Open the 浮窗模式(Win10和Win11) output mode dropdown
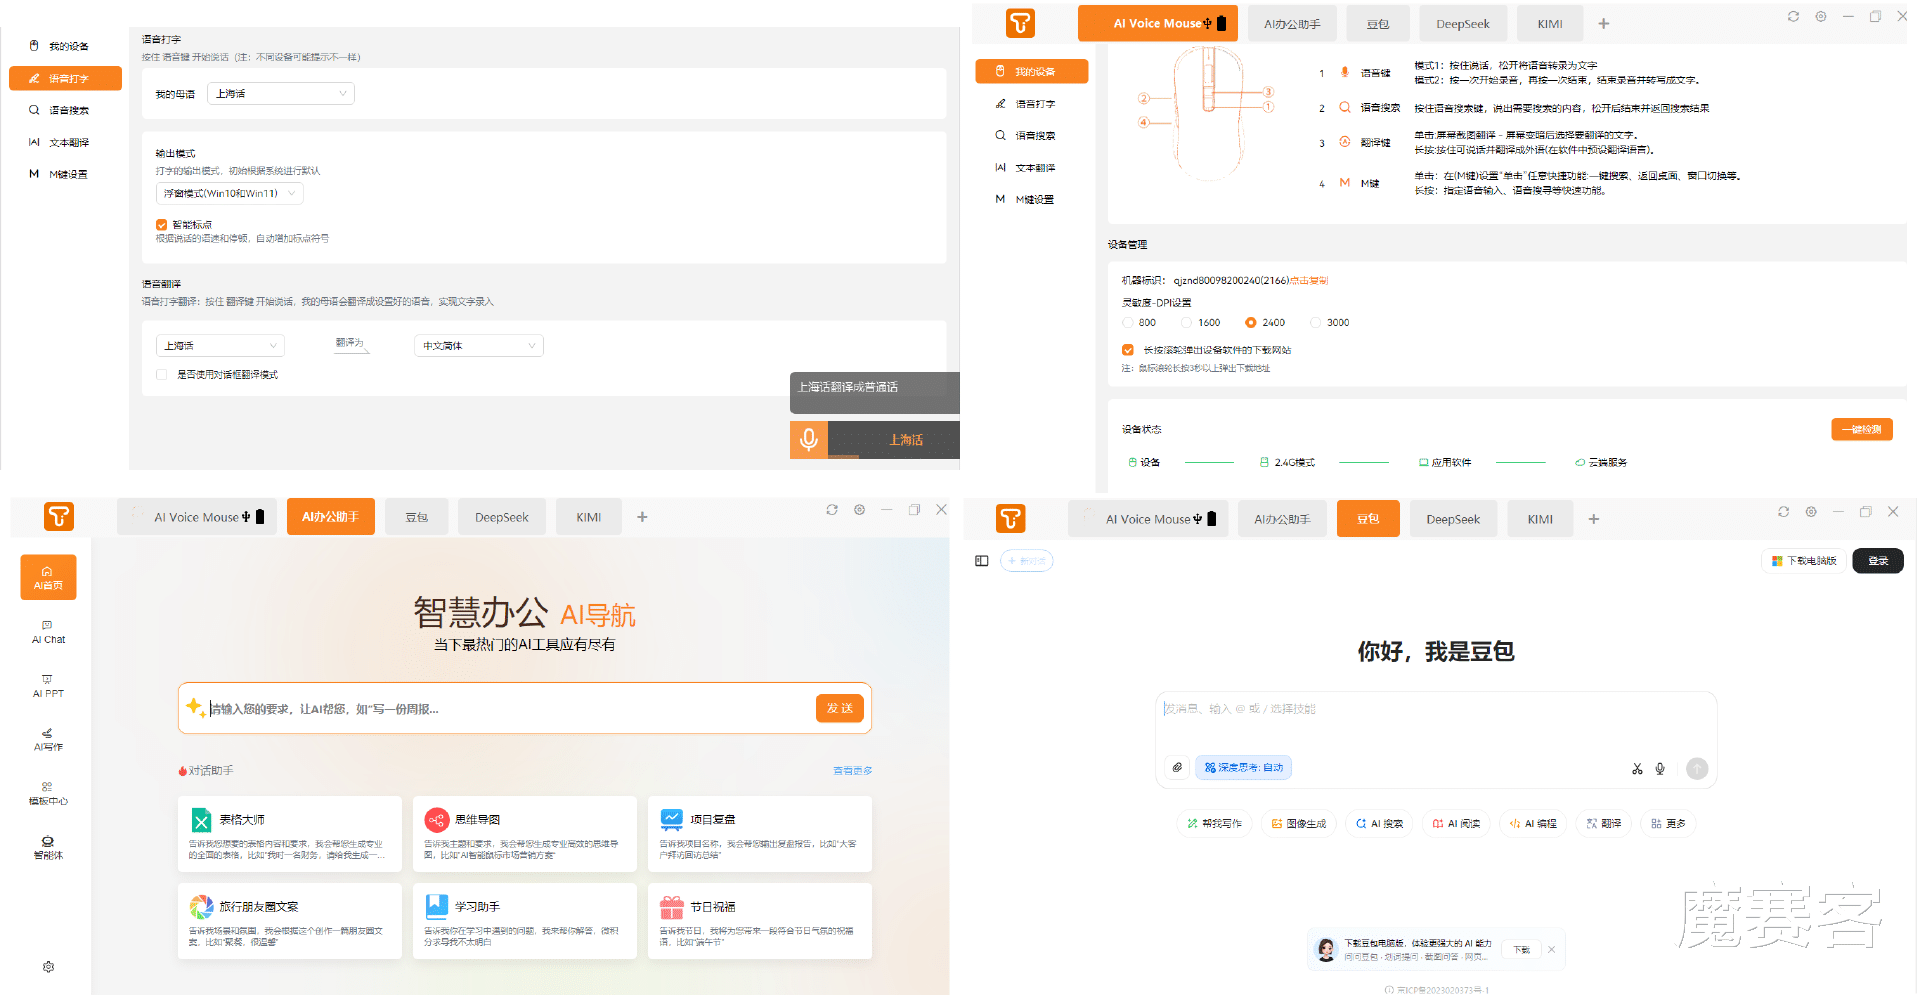 click(229, 194)
